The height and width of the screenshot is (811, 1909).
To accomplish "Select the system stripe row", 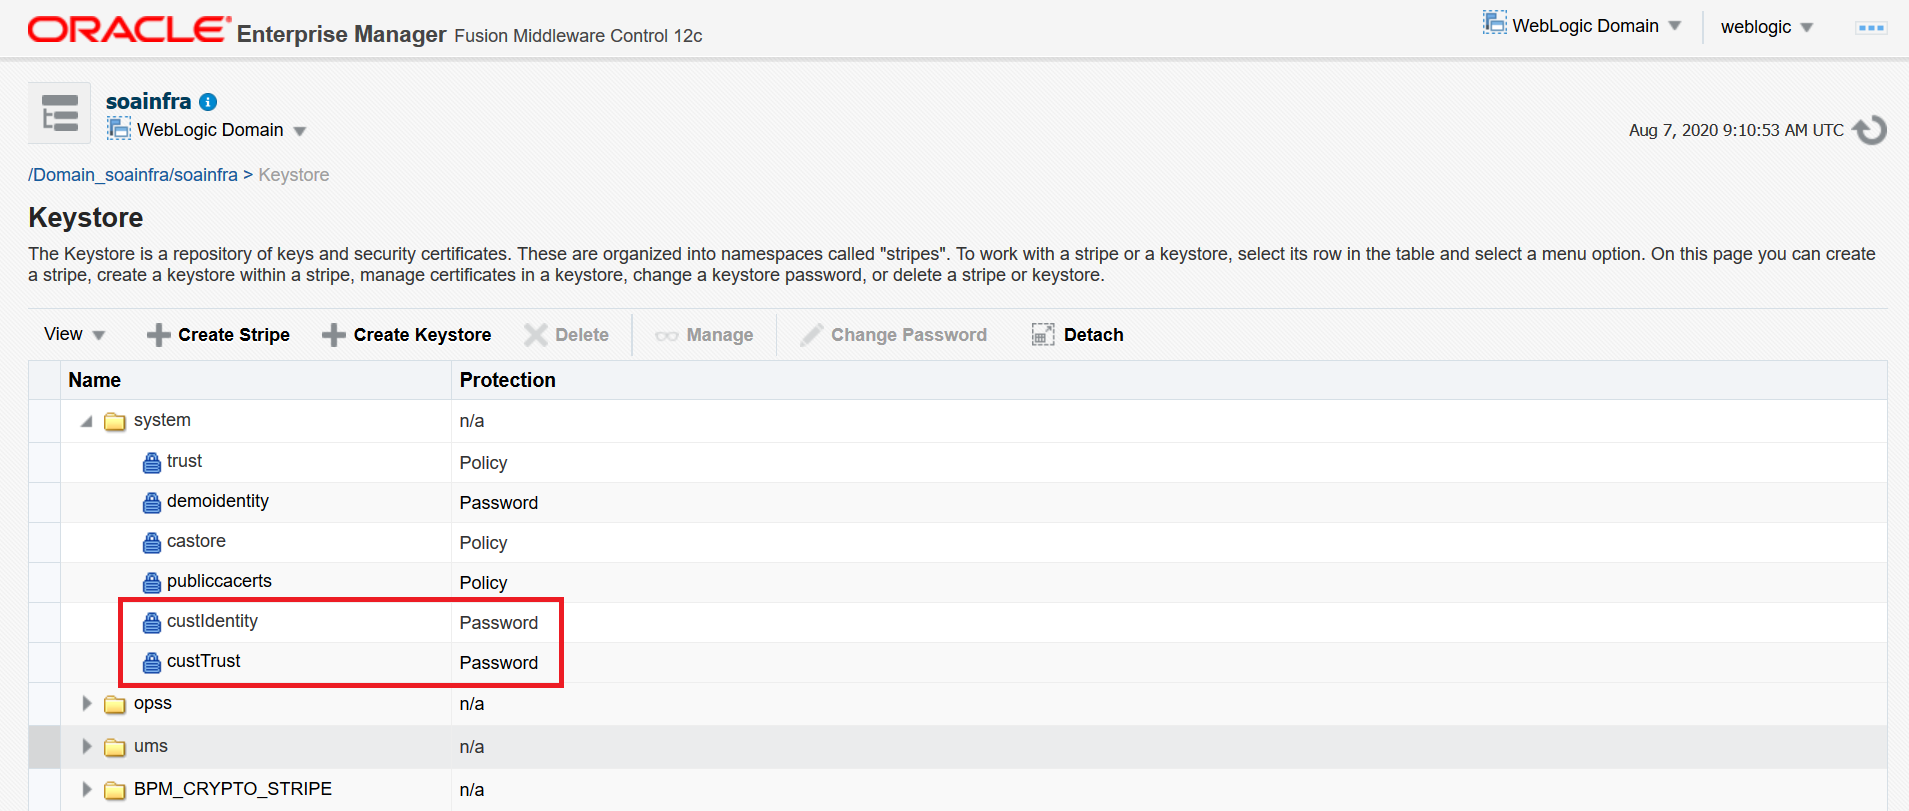I will (958, 421).
